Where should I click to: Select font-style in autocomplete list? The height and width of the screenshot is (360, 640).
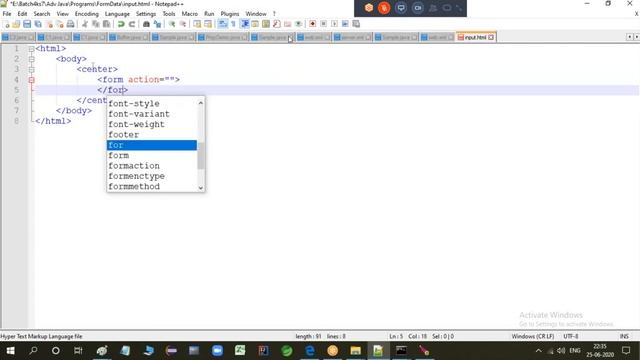[x=152, y=104]
